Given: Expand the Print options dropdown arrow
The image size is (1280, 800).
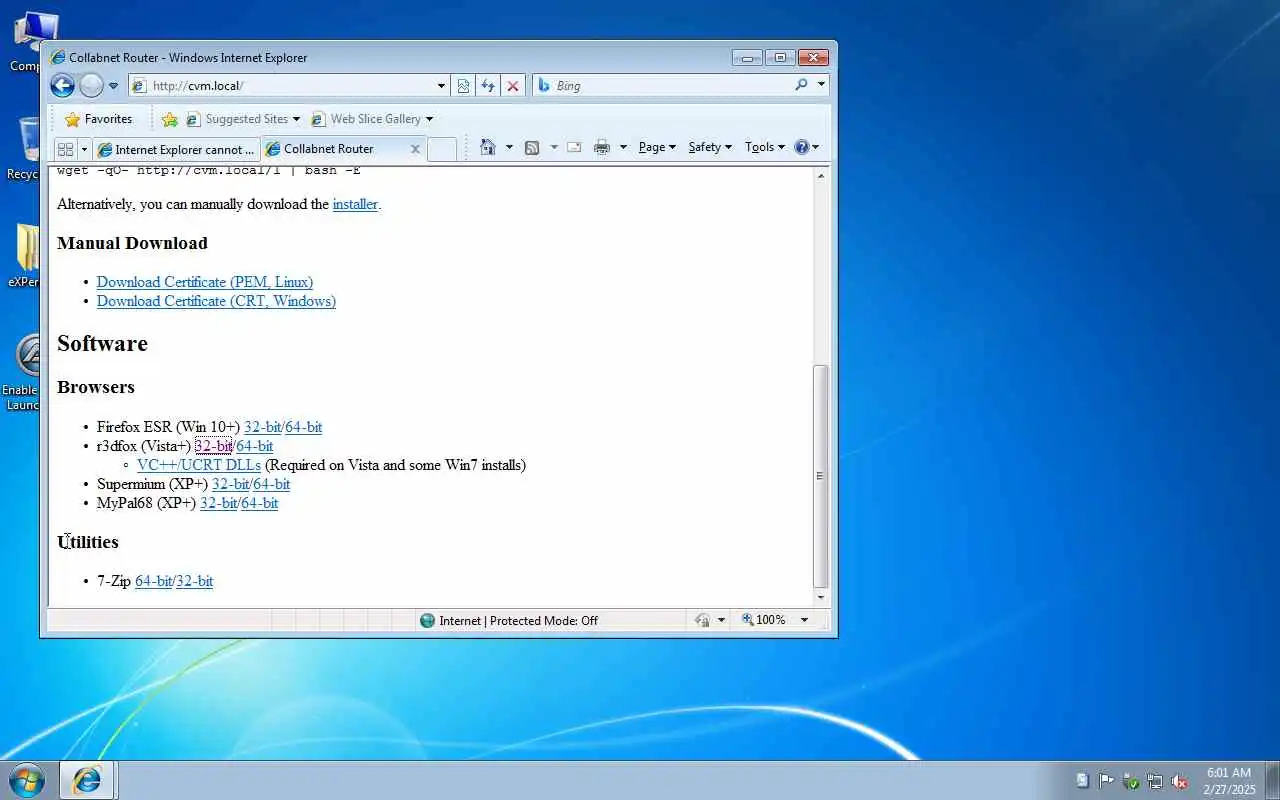Looking at the screenshot, I should pos(623,147).
